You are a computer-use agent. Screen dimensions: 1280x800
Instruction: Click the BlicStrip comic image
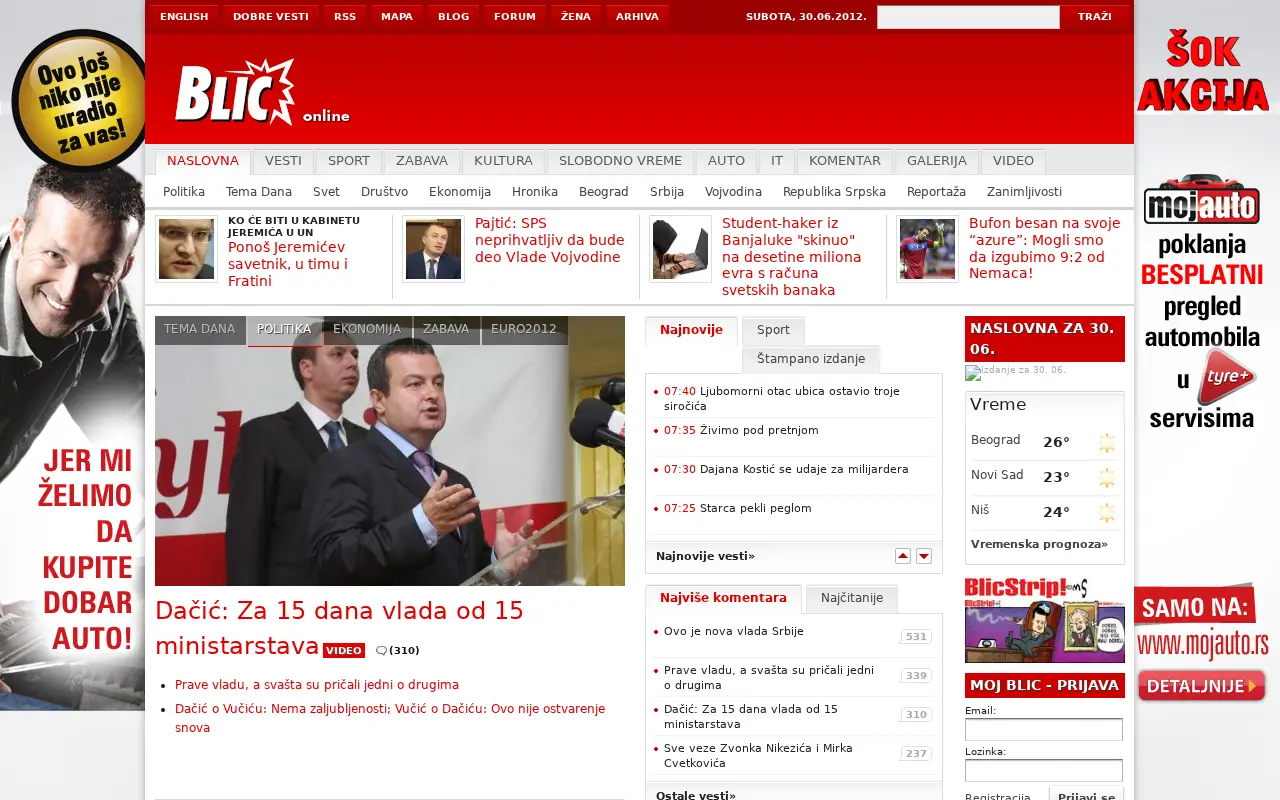(1045, 620)
